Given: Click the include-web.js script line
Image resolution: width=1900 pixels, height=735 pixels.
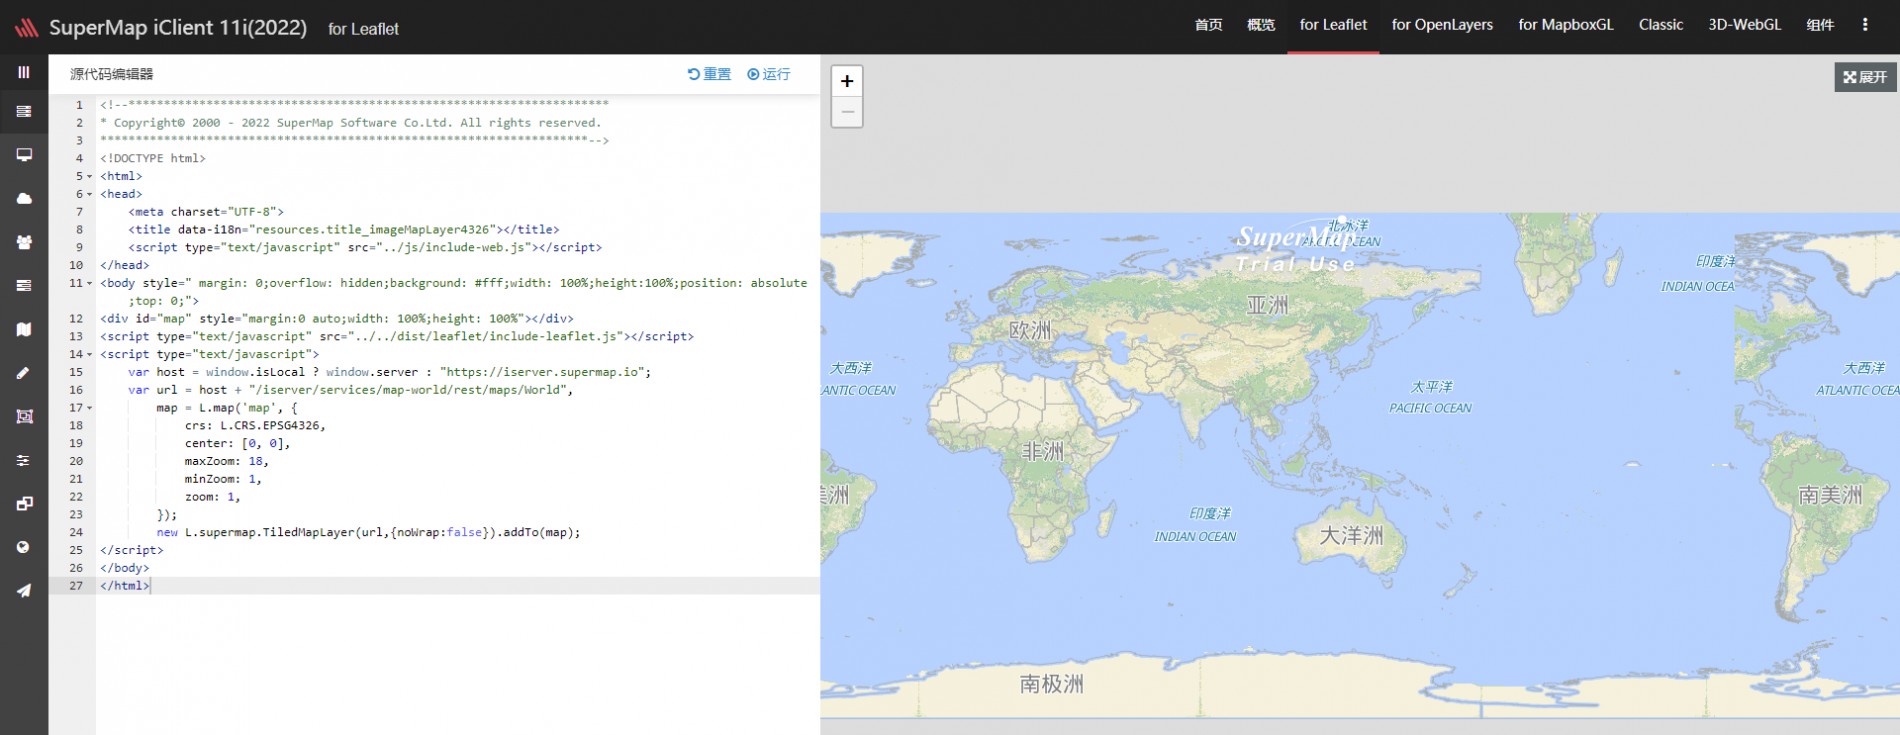Looking at the screenshot, I should pos(365,247).
